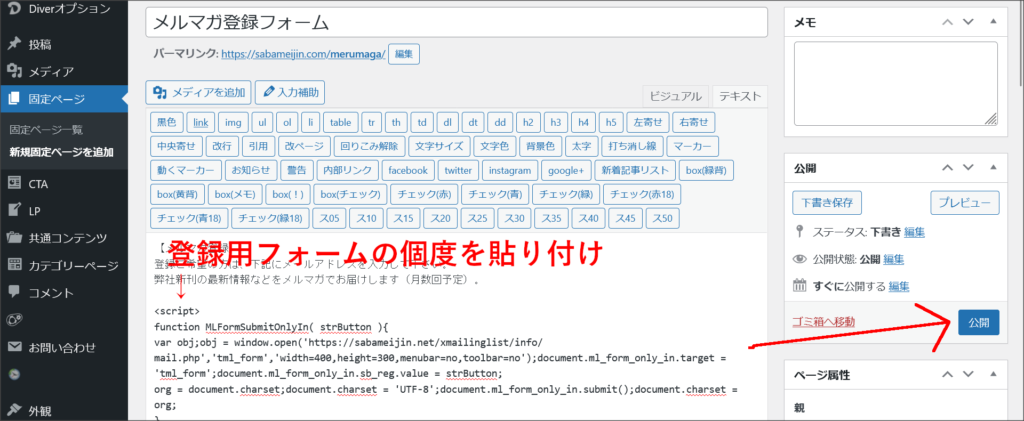1024x421 pixels.
Task: Click inside the メモ textarea
Action: pyautogui.click(x=895, y=84)
